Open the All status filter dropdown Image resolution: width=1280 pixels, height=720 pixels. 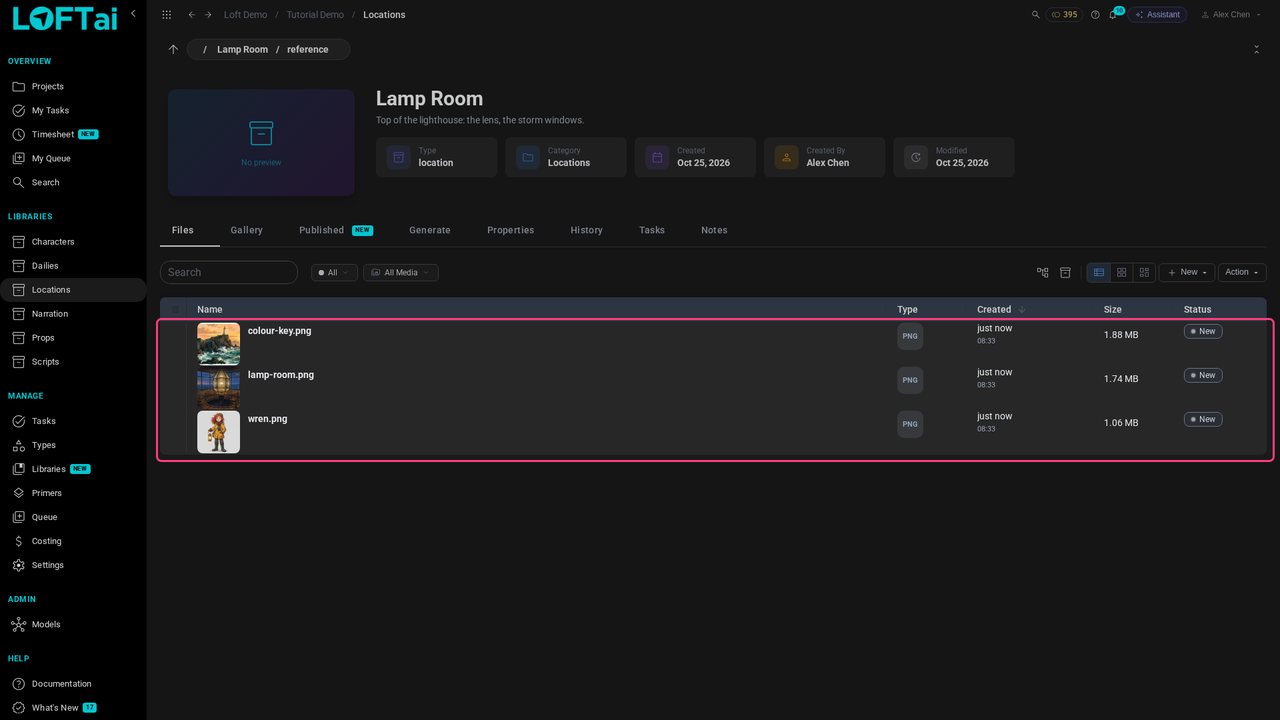point(334,272)
